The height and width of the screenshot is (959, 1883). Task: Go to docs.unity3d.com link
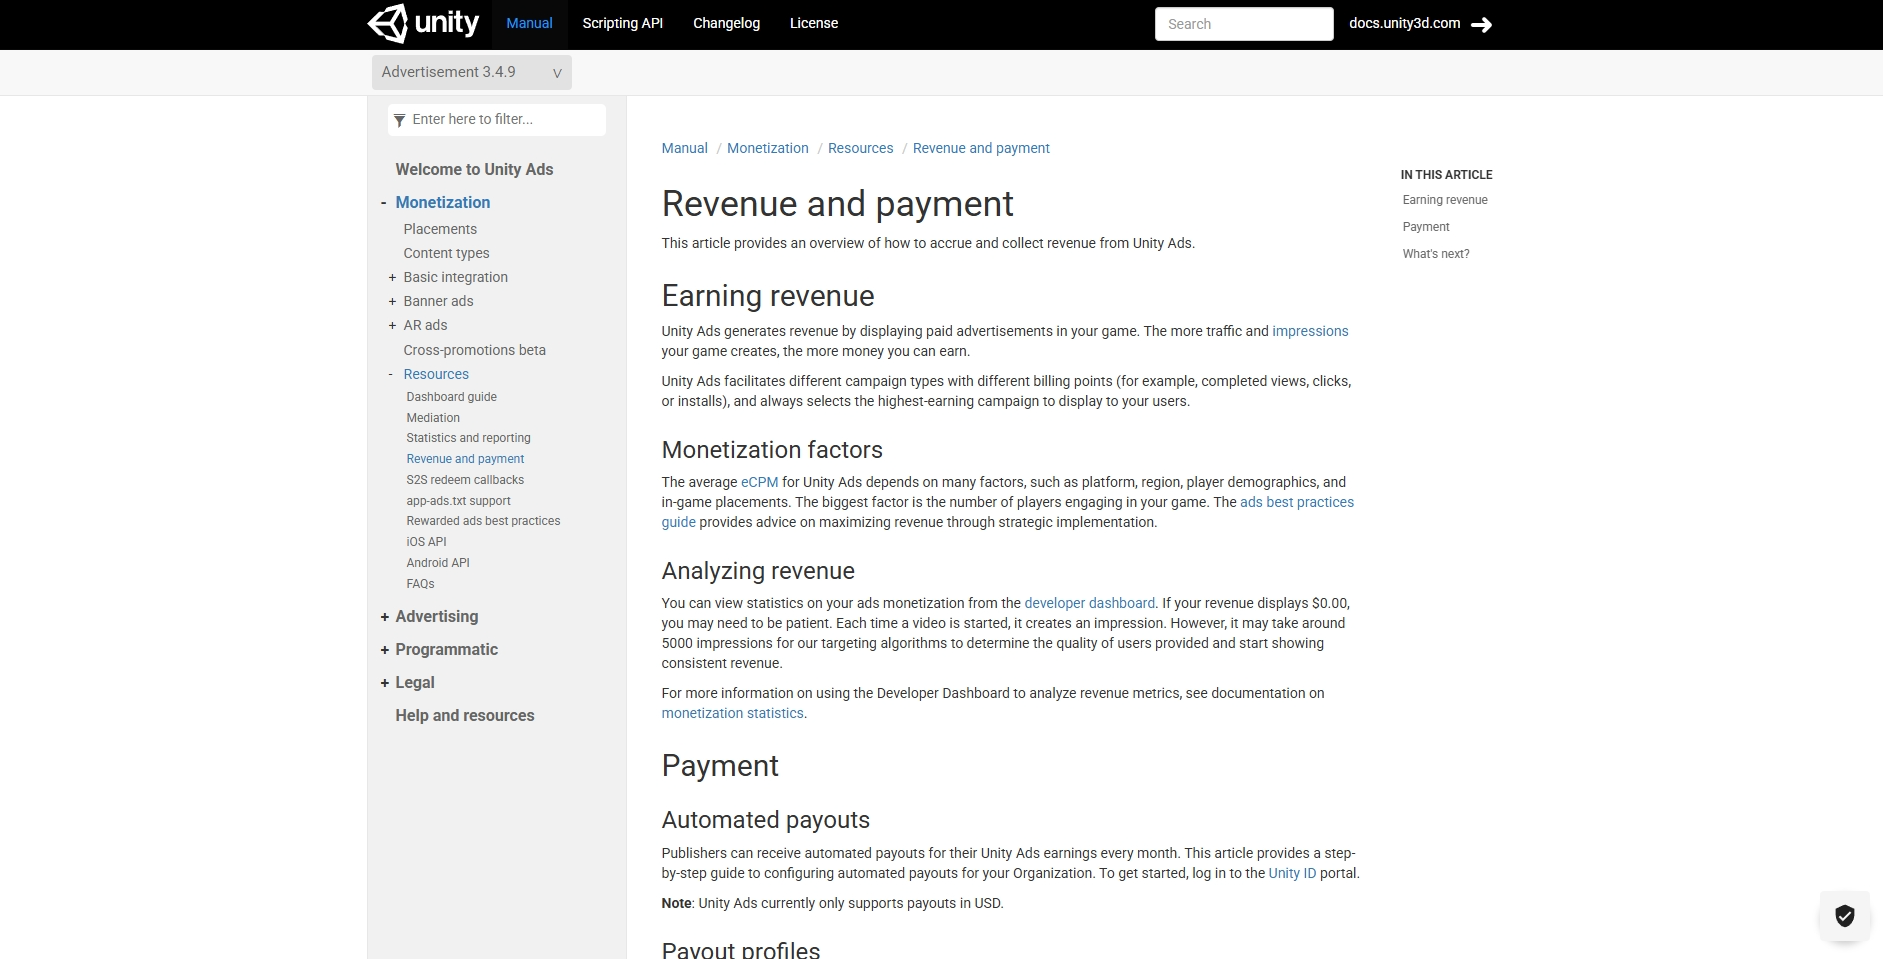1404,24
